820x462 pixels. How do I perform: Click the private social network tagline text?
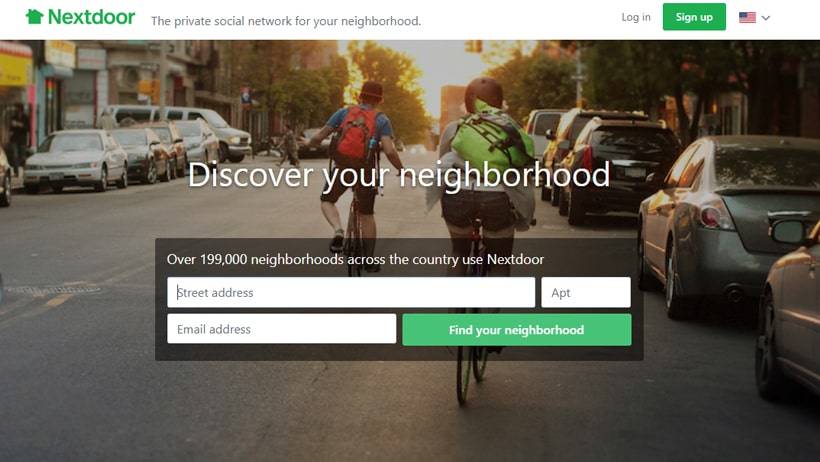[x=286, y=21]
